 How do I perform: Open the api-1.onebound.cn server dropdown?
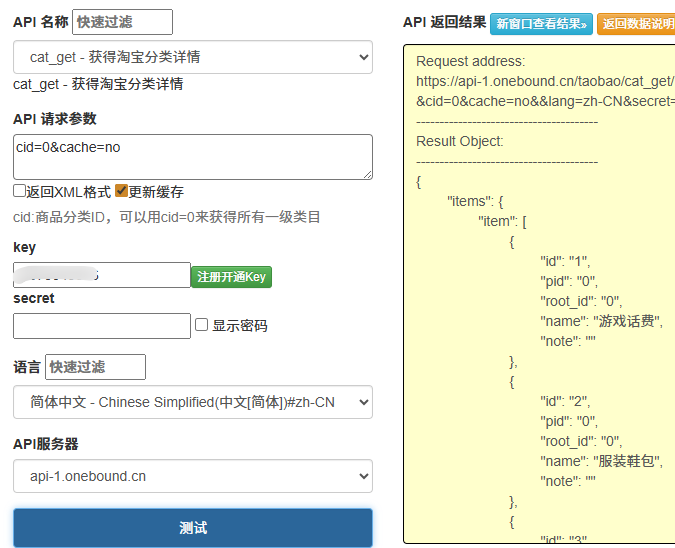[193, 476]
